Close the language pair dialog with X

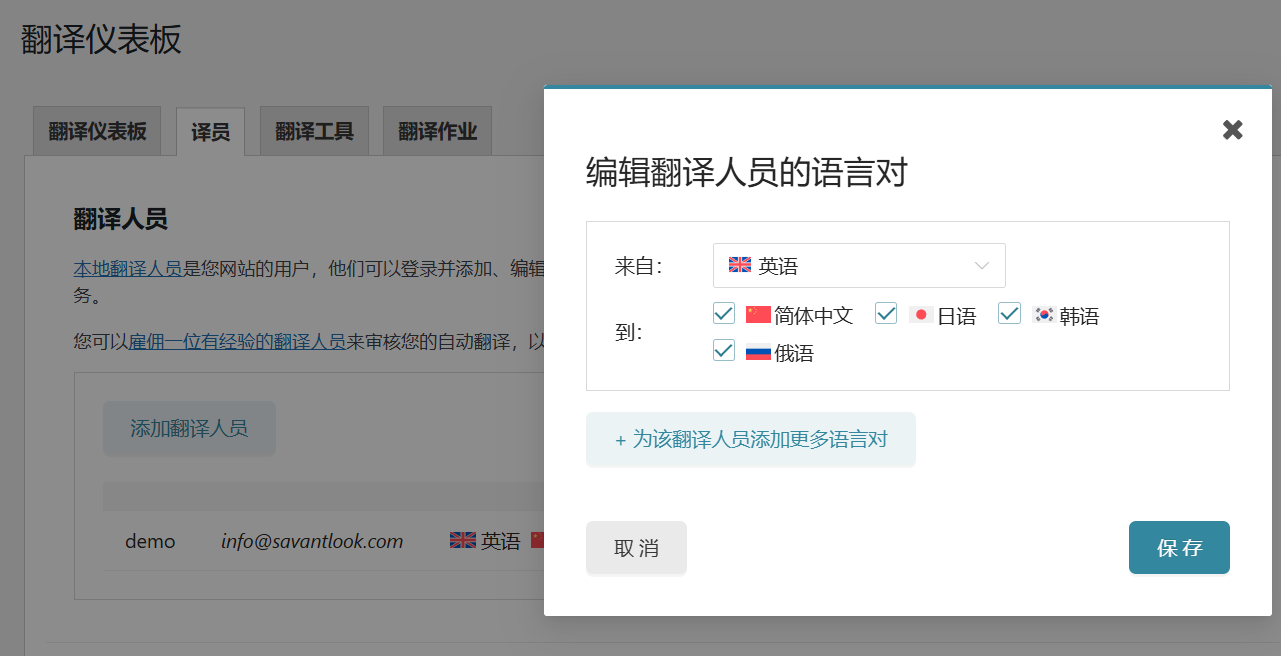(x=1232, y=130)
